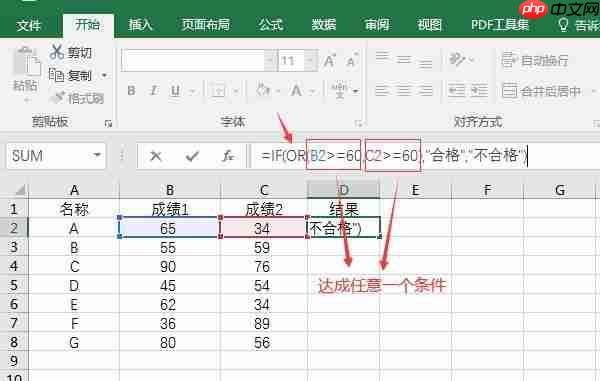600x381 pixels.
Task: Switch to the PDF工具集 tab
Action: [500, 25]
